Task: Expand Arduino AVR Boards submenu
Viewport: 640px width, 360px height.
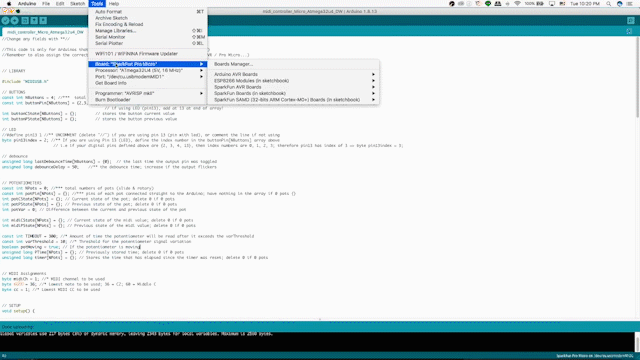Action: tap(293, 74)
